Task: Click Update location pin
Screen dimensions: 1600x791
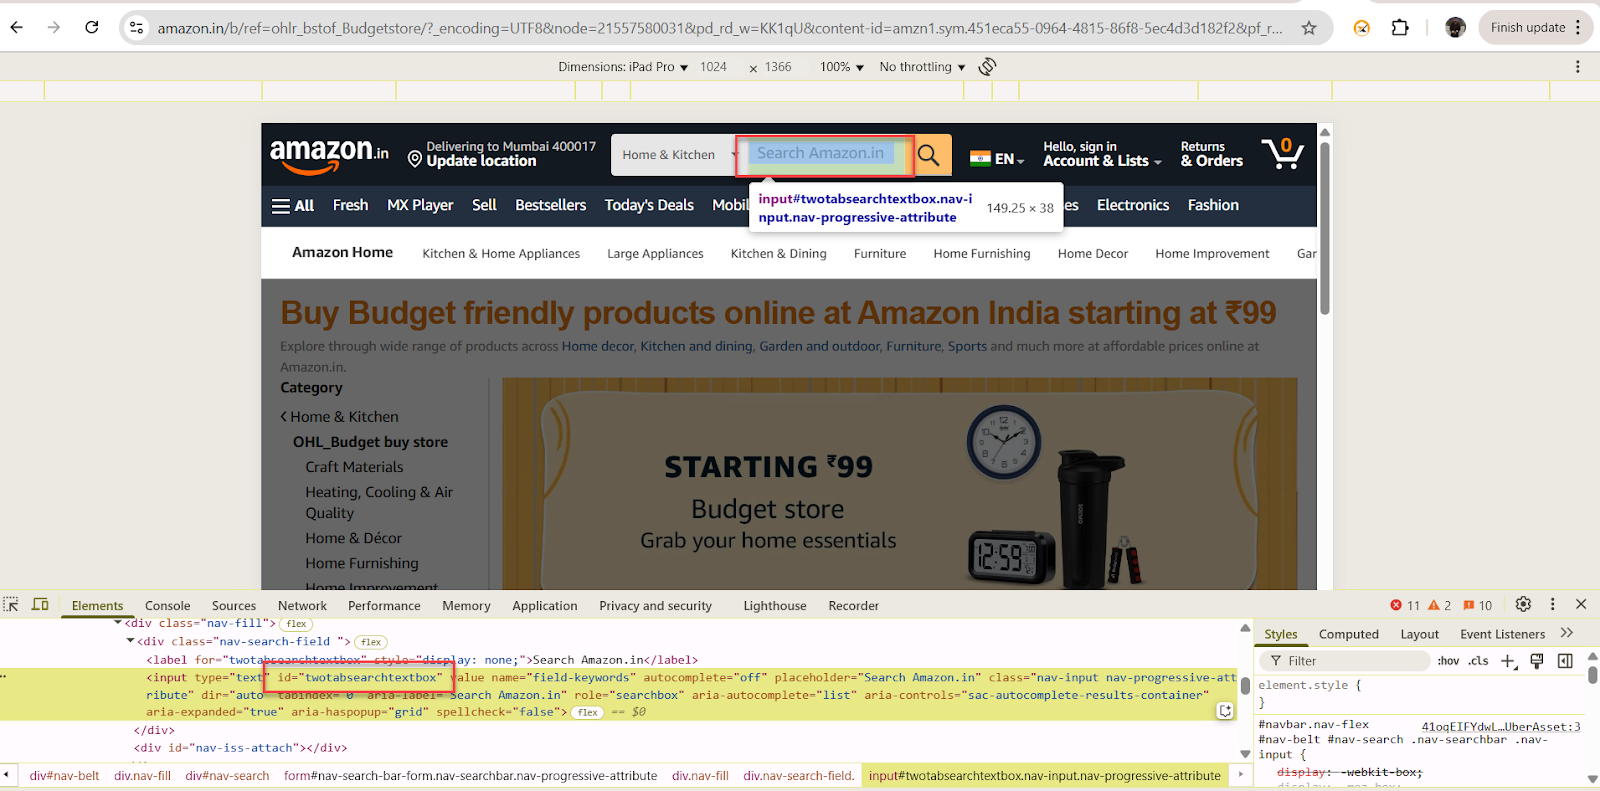Action: [x=415, y=159]
